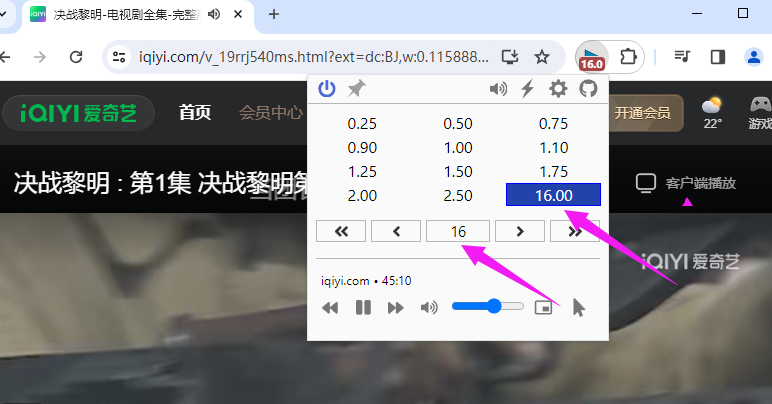Image resolution: width=772 pixels, height=404 pixels.
Task: Bookmark this page with star icon
Action: 542,57
